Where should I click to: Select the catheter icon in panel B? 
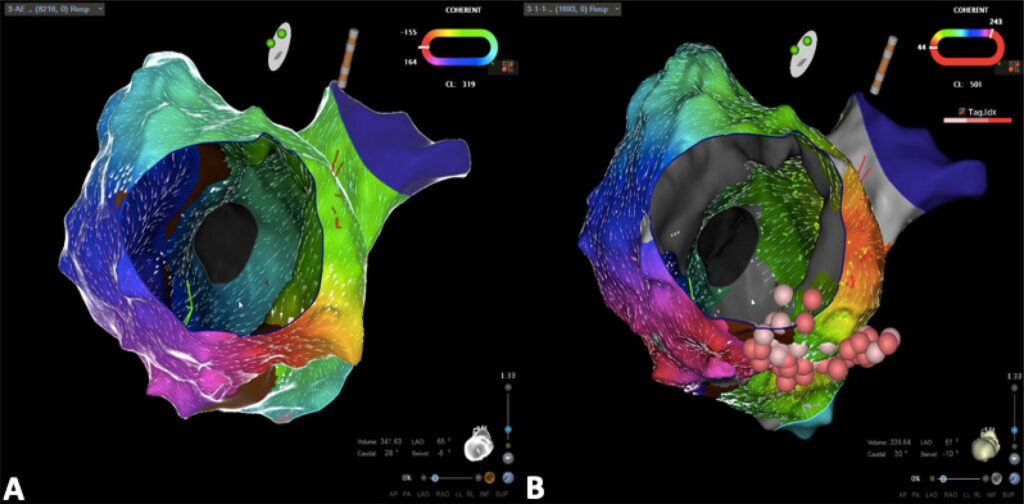(x=883, y=64)
